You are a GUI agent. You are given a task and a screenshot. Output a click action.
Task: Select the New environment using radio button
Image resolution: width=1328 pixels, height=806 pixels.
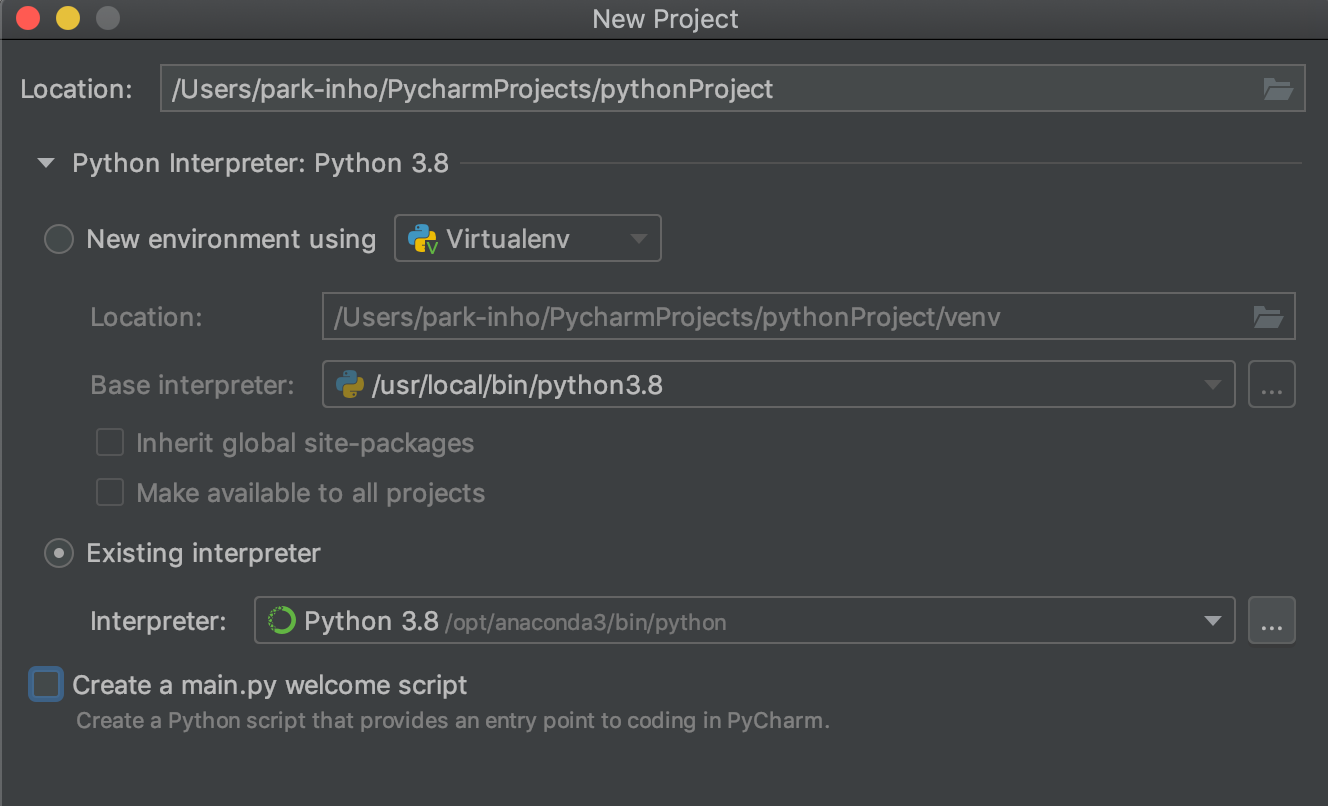(59, 239)
